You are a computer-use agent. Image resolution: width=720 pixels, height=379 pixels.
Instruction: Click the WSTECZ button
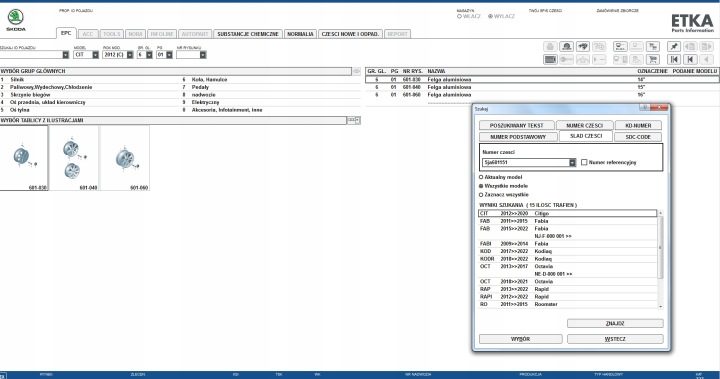(x=615, y=339)
